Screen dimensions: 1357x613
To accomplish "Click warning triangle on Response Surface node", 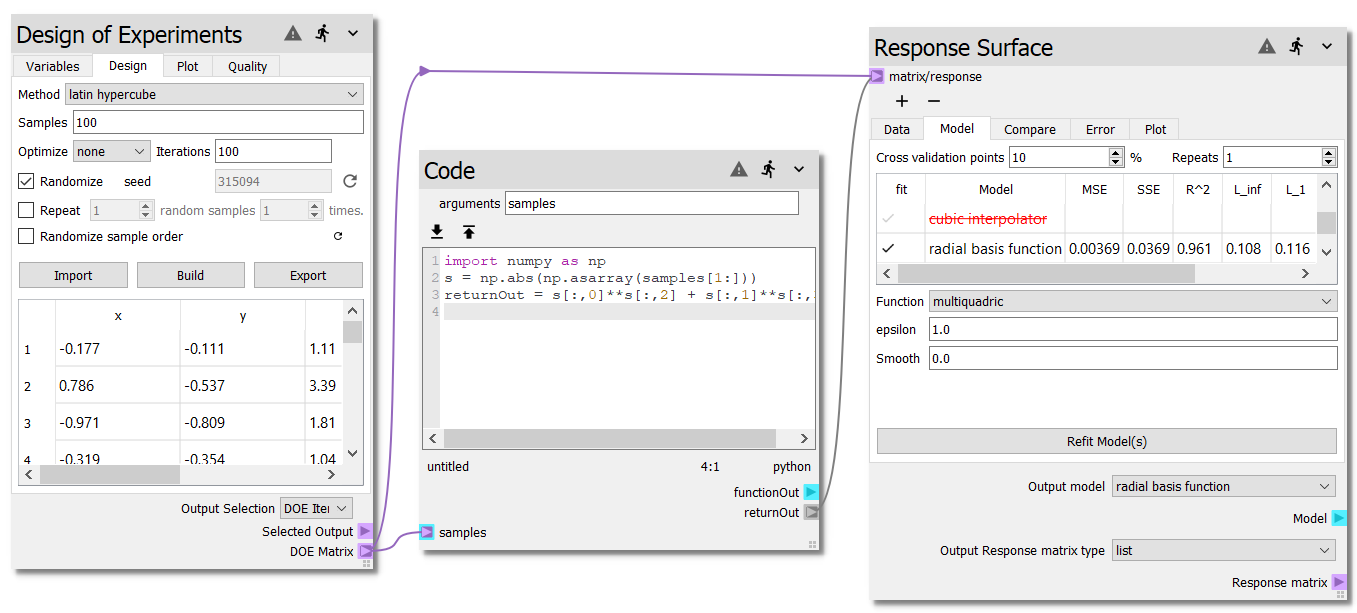I will click(1267, 46).
